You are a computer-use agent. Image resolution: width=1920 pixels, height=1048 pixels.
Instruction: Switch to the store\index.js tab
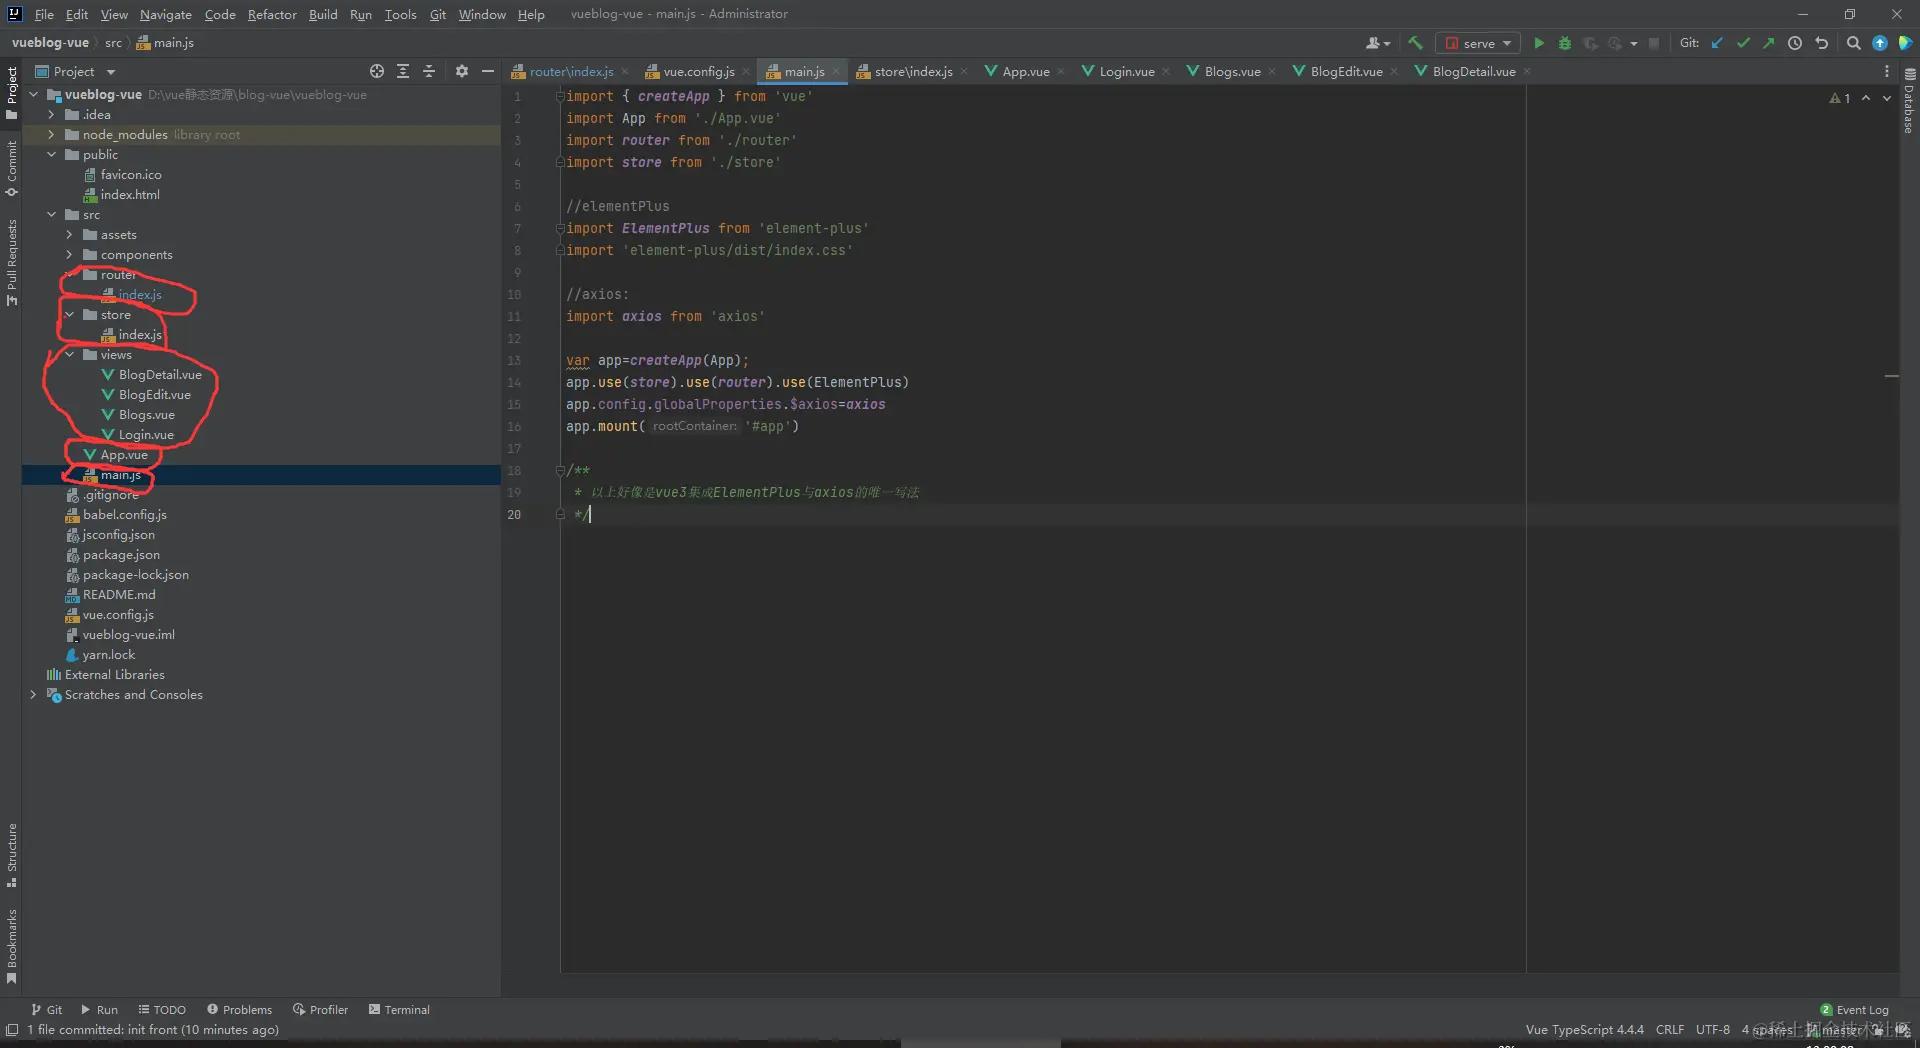tap(913, 71)
